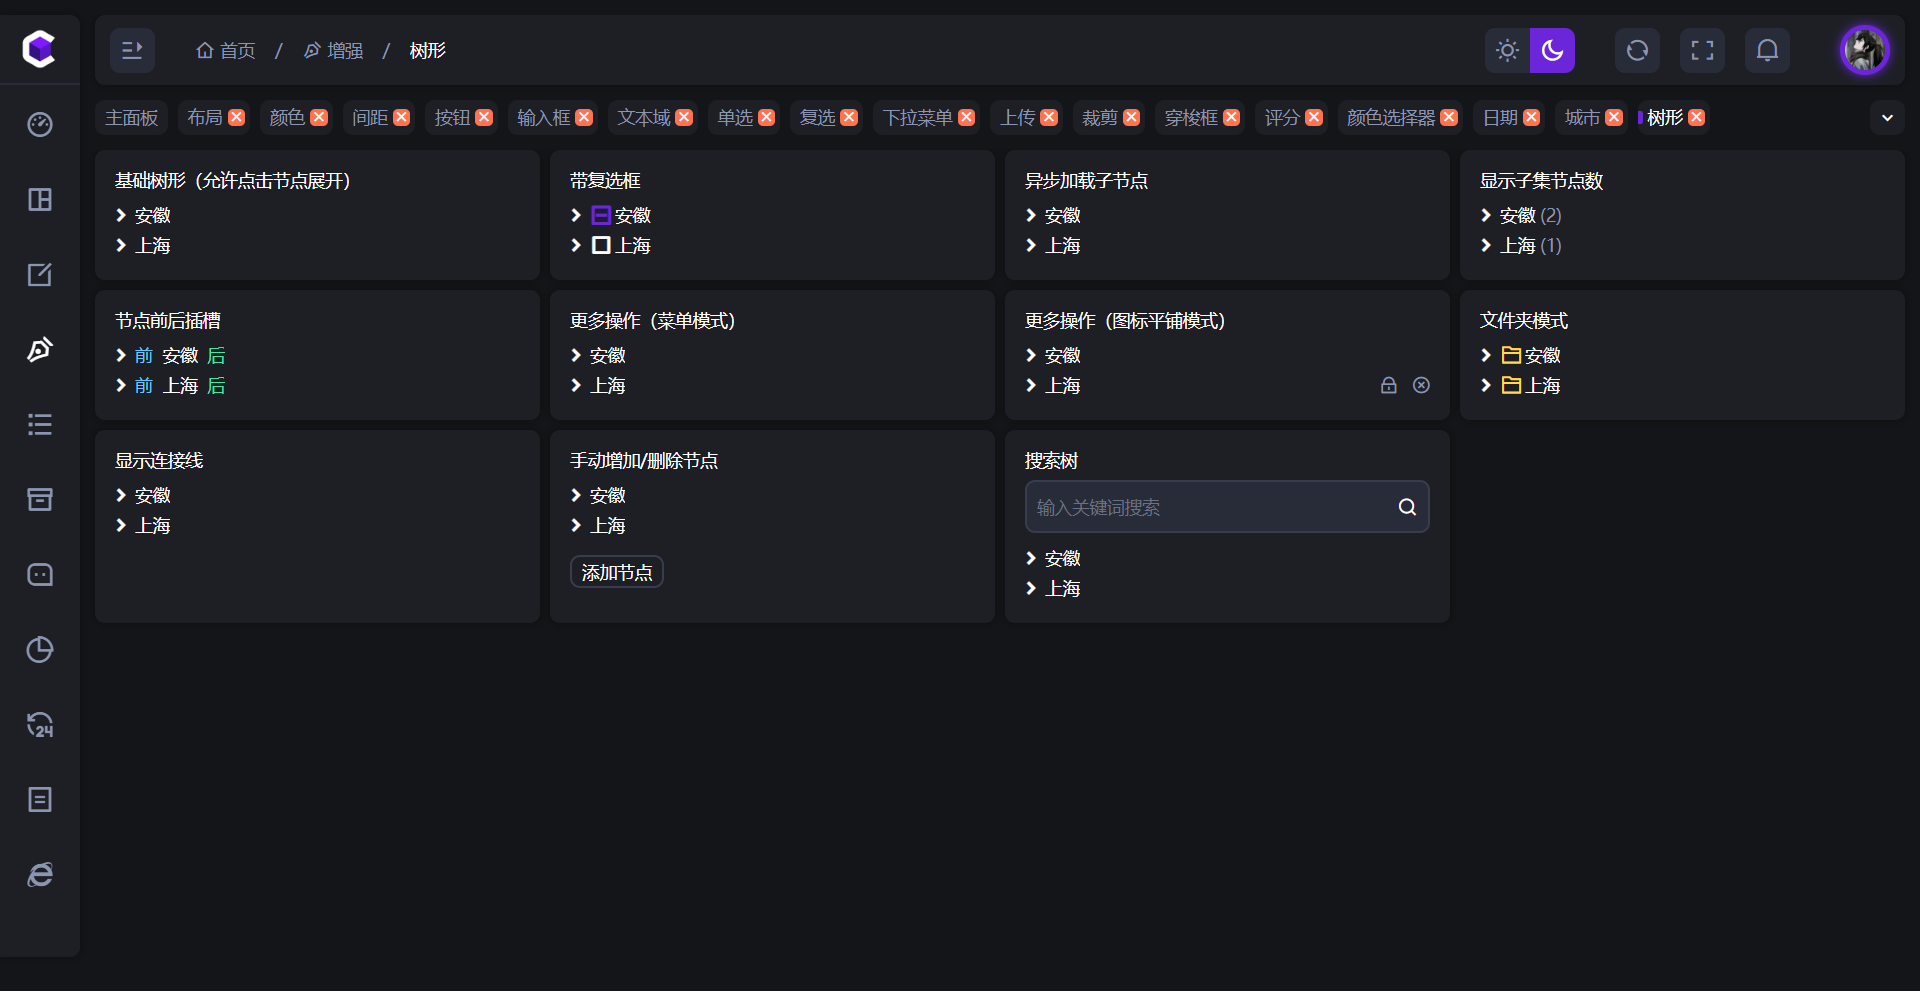The image size is (1920, 992).
Task: Switch to the 主面板 tab
Action: point(132,118)
